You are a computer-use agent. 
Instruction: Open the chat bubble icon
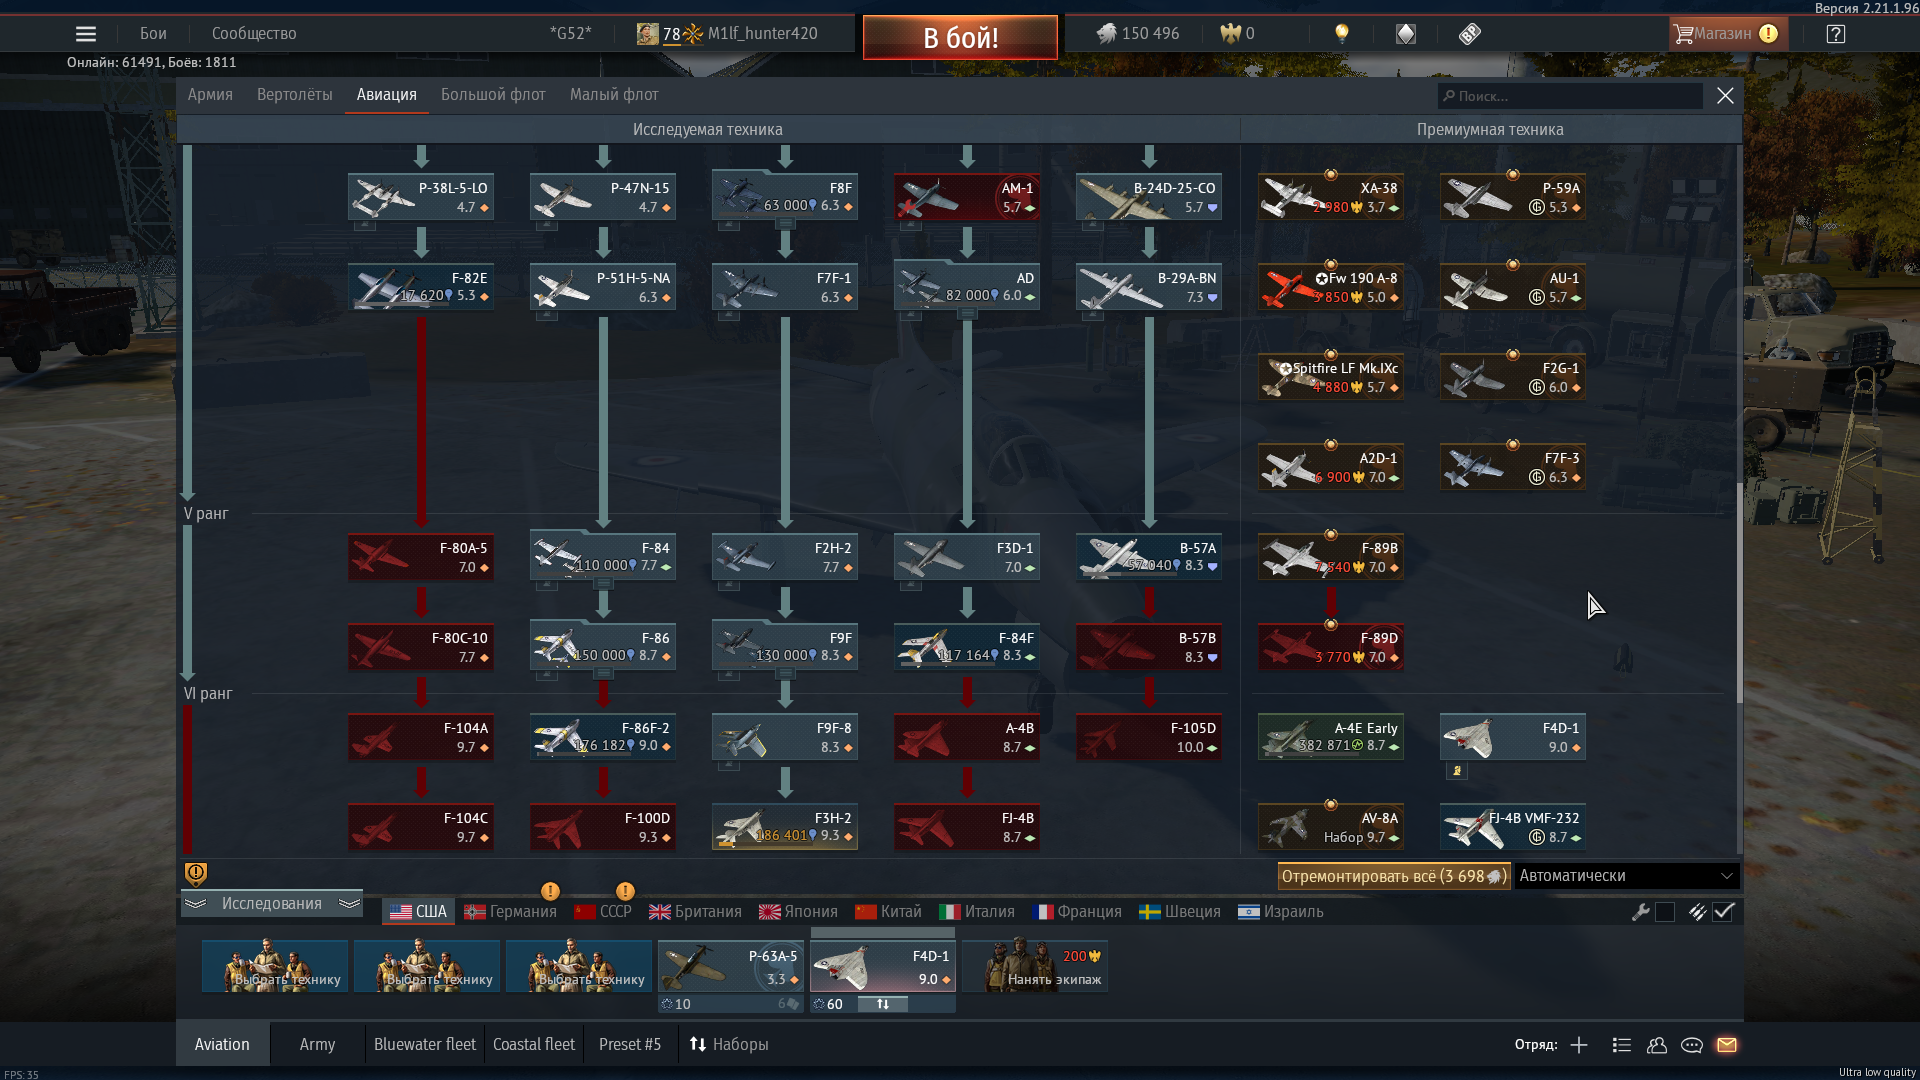pos(1692,1045)
